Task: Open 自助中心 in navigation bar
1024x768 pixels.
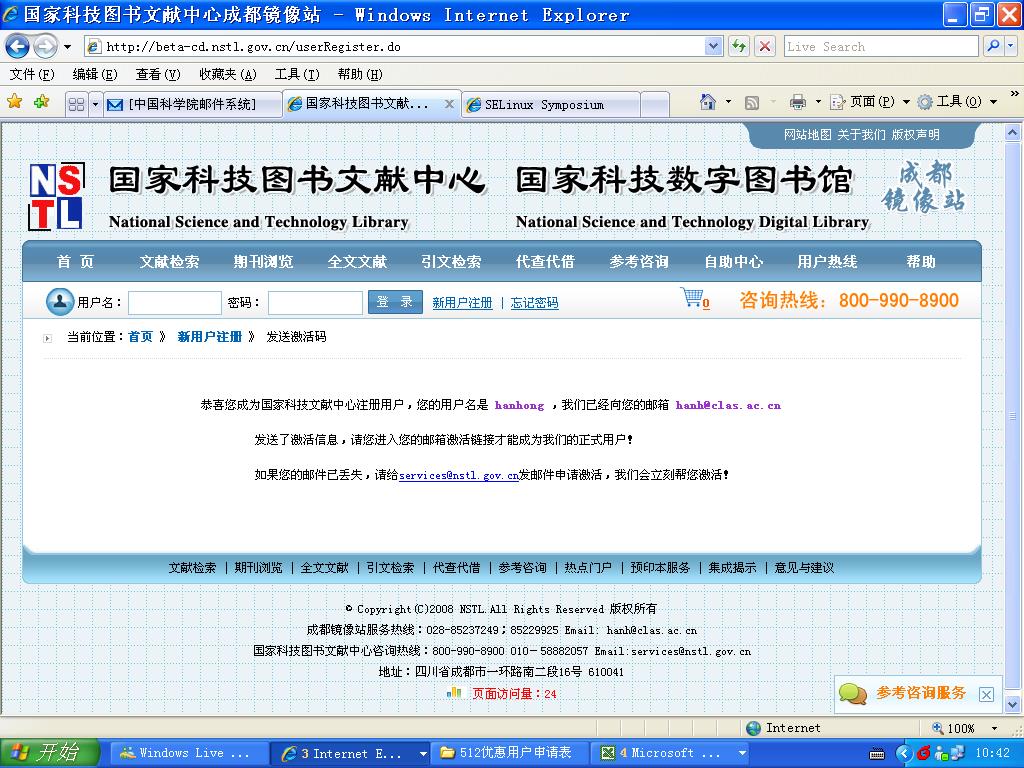Action: pyautogui.click(x=733, y=262)
